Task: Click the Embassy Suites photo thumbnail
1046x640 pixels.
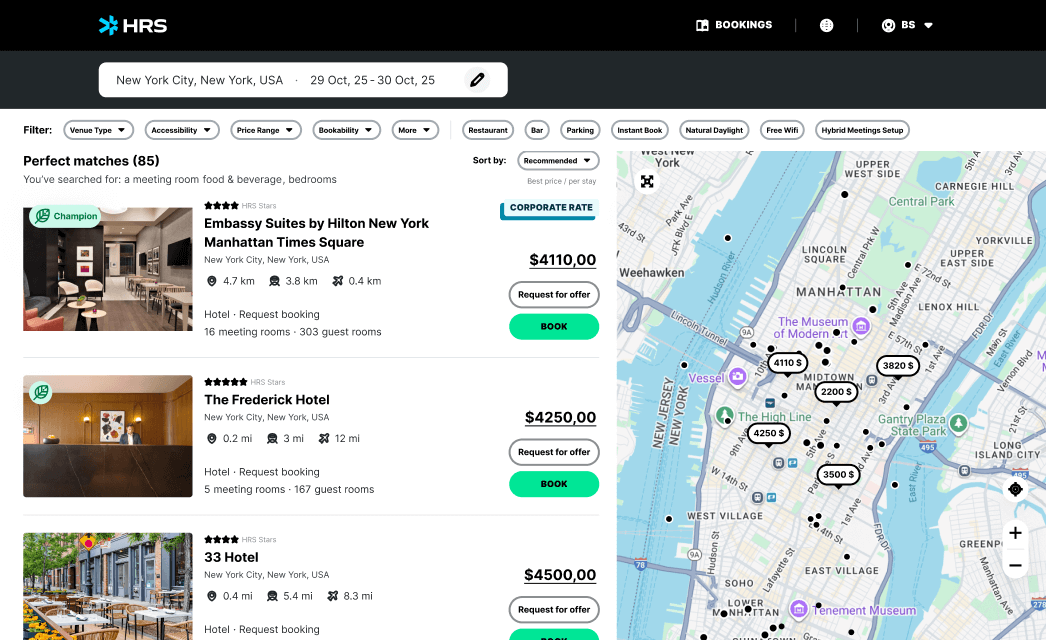Action: coord(108,268)
